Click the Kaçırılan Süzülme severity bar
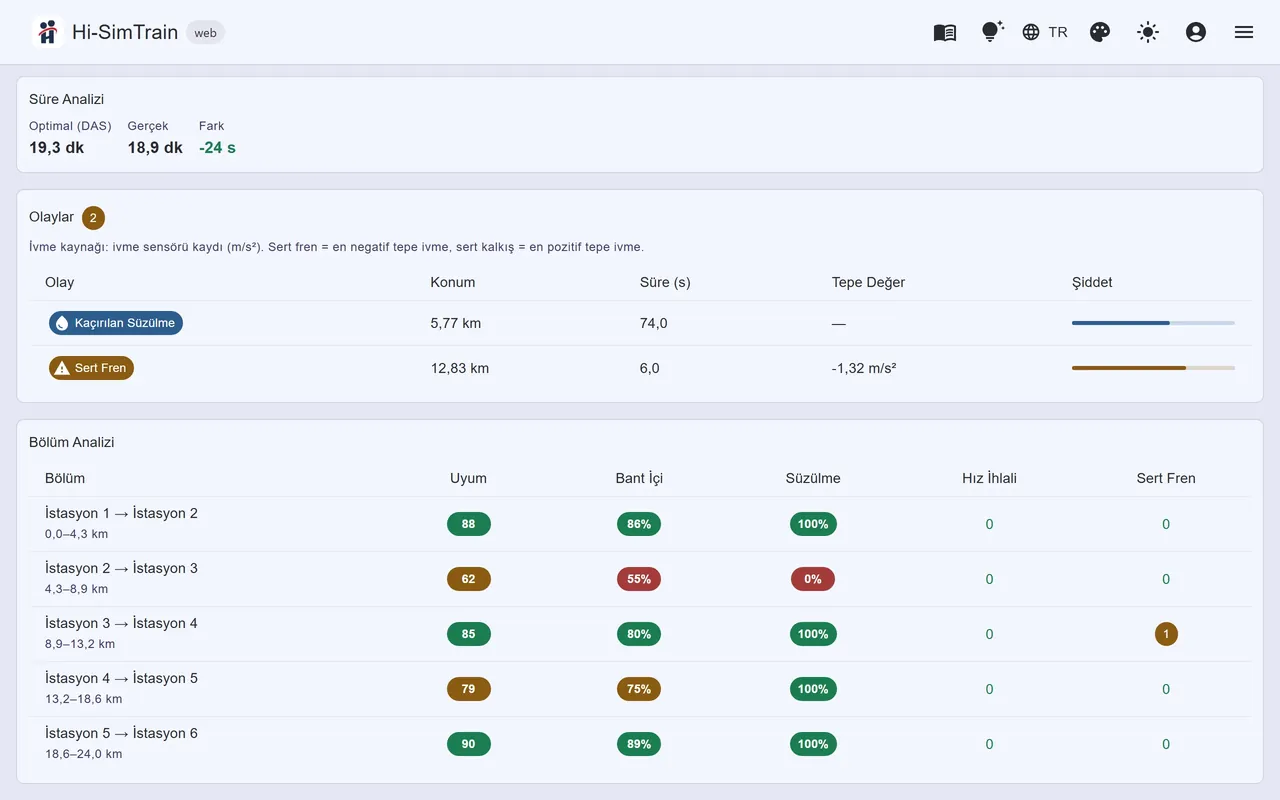The image size is (1280, 800). tap(1153, 323)
